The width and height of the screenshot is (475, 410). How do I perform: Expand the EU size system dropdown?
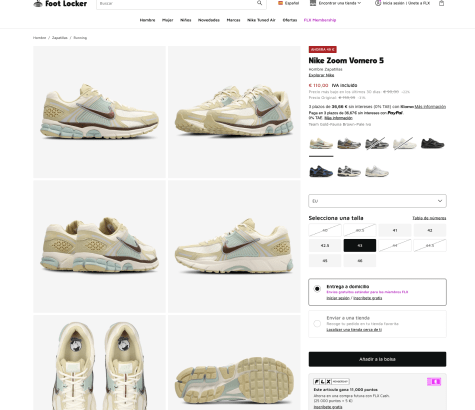[x=377, y=201]
